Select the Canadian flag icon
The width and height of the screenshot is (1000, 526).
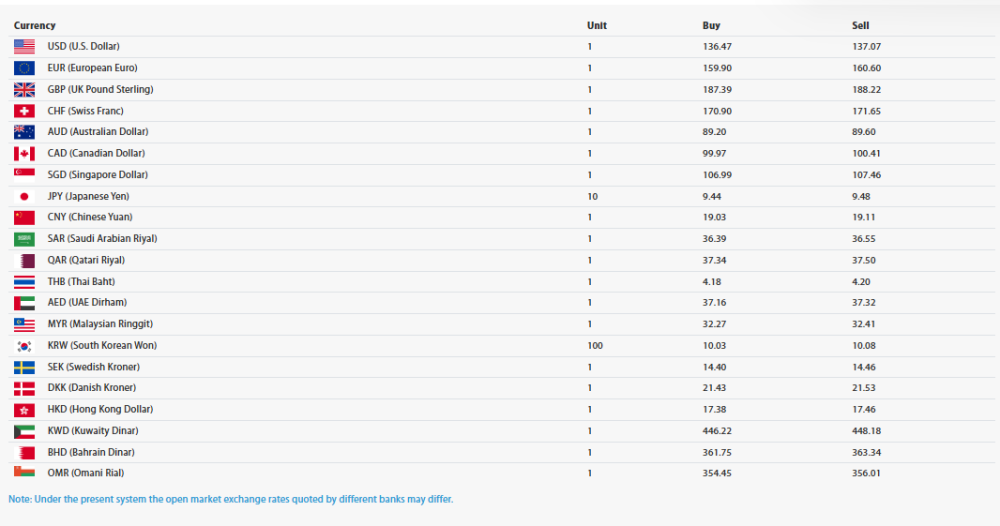coord(24,154)
